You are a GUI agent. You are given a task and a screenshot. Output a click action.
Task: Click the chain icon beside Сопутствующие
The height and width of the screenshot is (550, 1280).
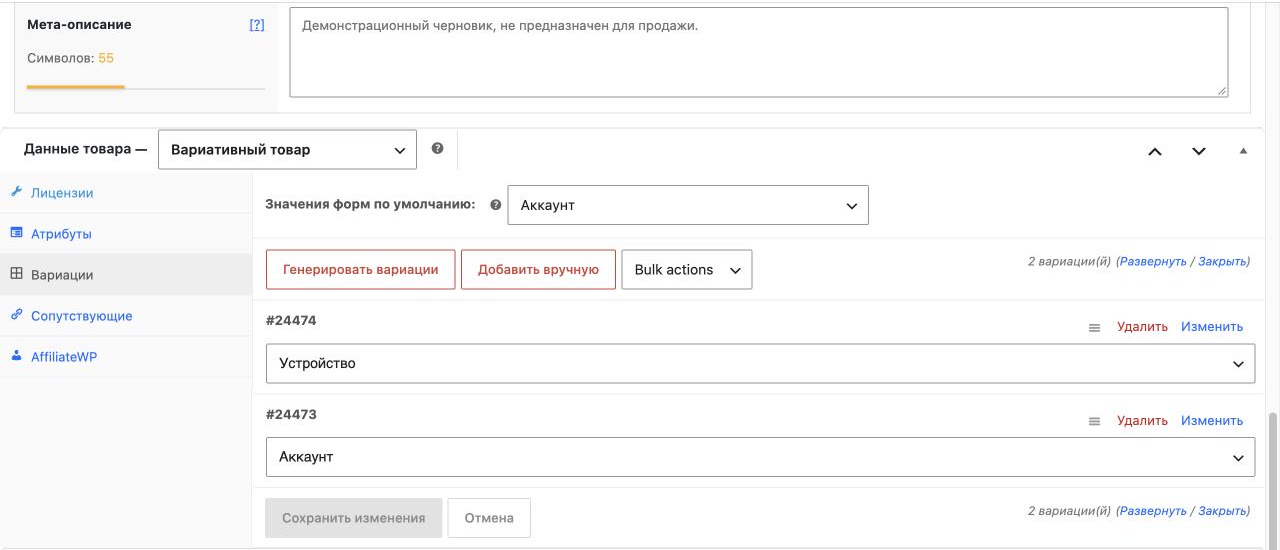click(x=16, y=315)
